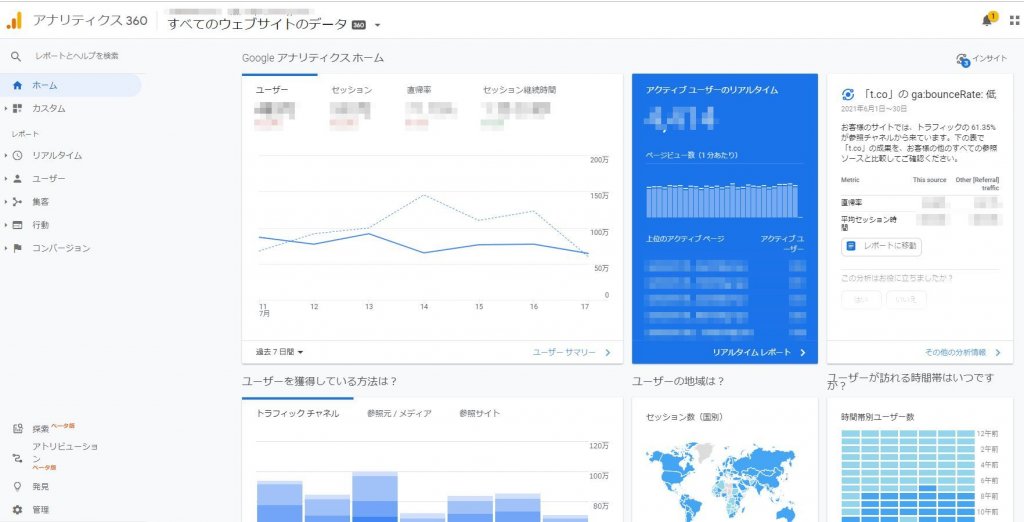The image size is (1024, 522).
Task: Click the search magnifier icon in sidebar
Action: (16, 57)
